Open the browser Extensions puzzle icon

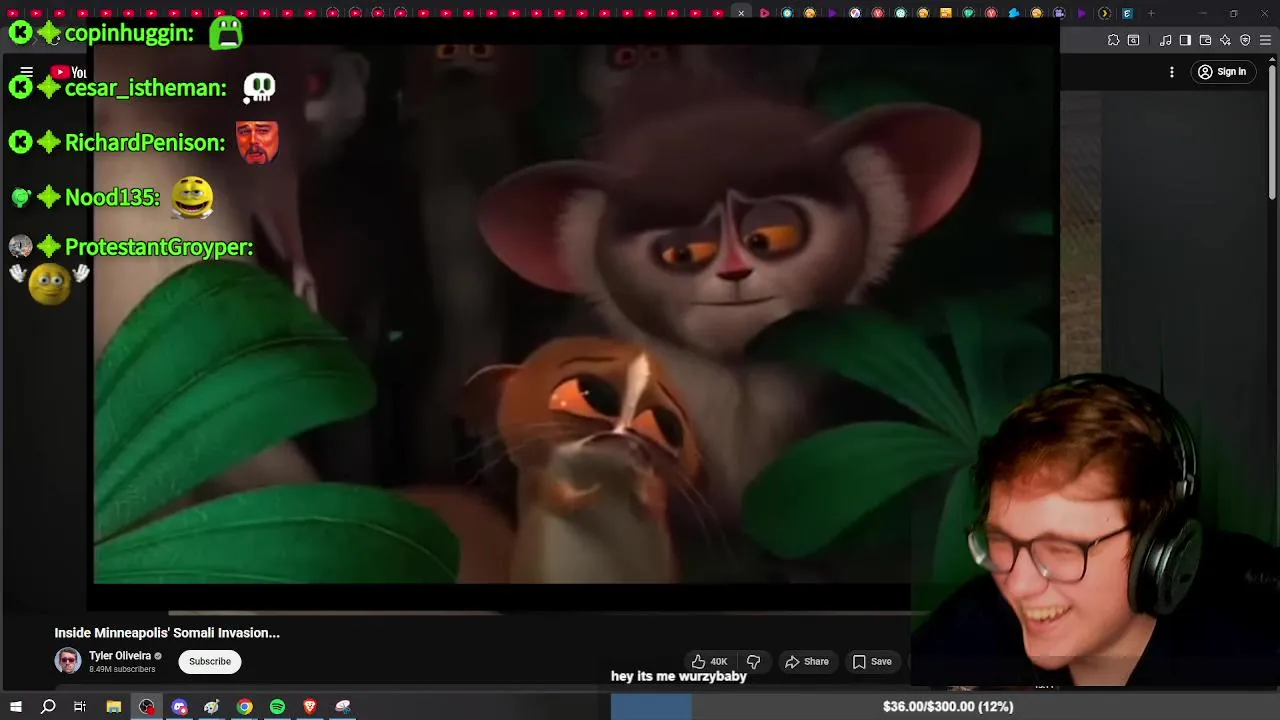pos(1113,40)
